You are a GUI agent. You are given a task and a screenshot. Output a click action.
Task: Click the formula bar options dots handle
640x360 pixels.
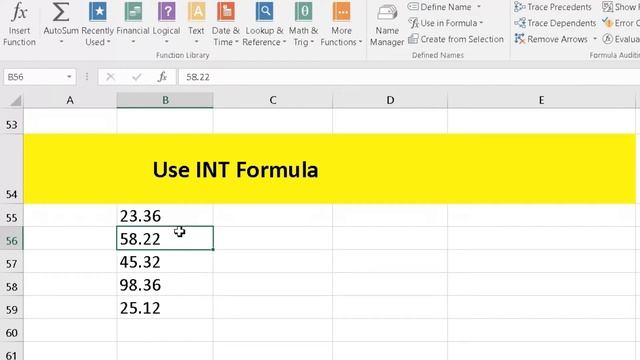pos(87,77)
